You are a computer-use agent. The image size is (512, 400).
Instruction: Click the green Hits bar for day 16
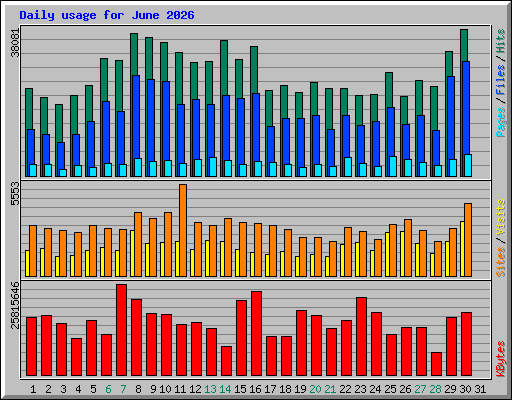point(254,70)
